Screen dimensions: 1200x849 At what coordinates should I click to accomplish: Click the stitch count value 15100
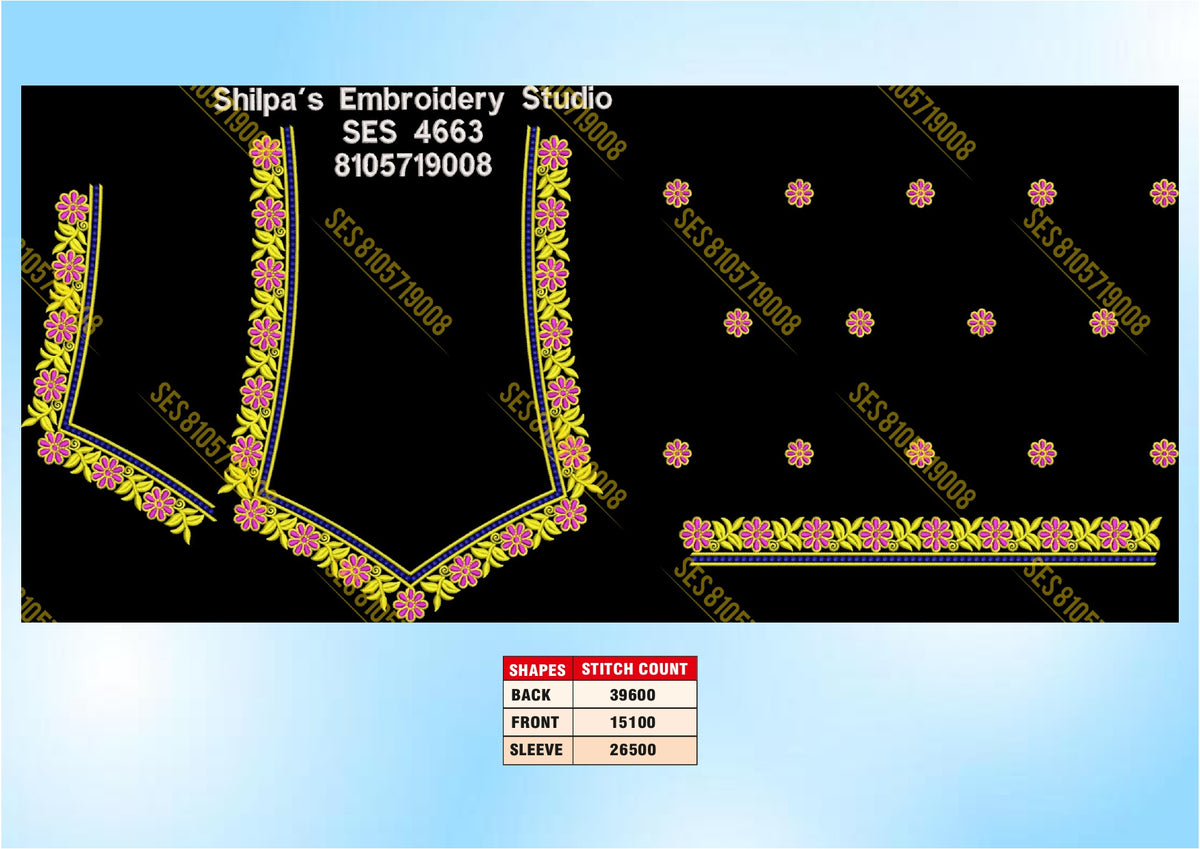point(634,722)
